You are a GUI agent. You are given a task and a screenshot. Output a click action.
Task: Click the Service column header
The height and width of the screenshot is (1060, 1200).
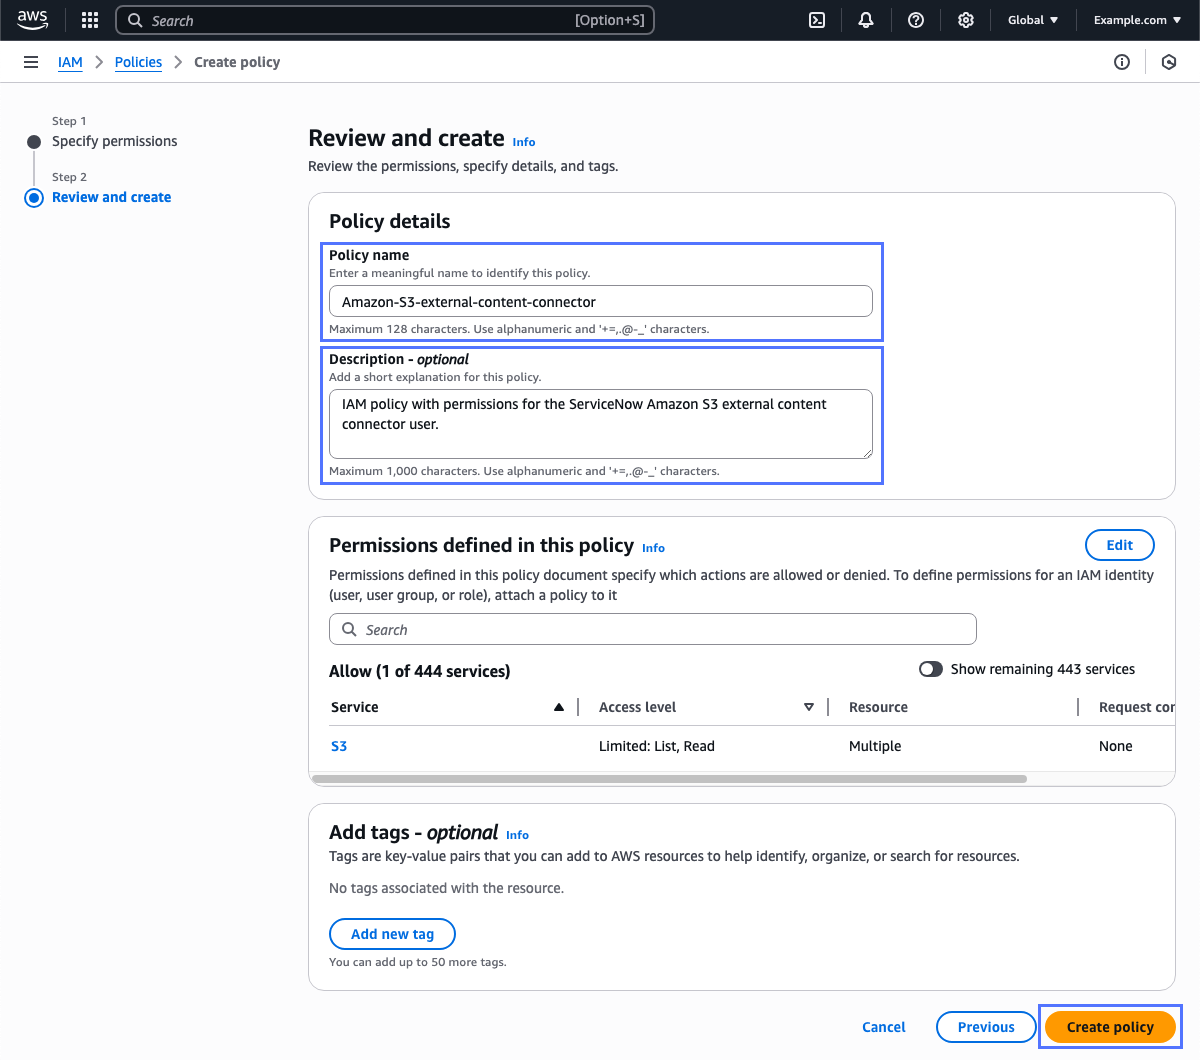pos(355,707)
